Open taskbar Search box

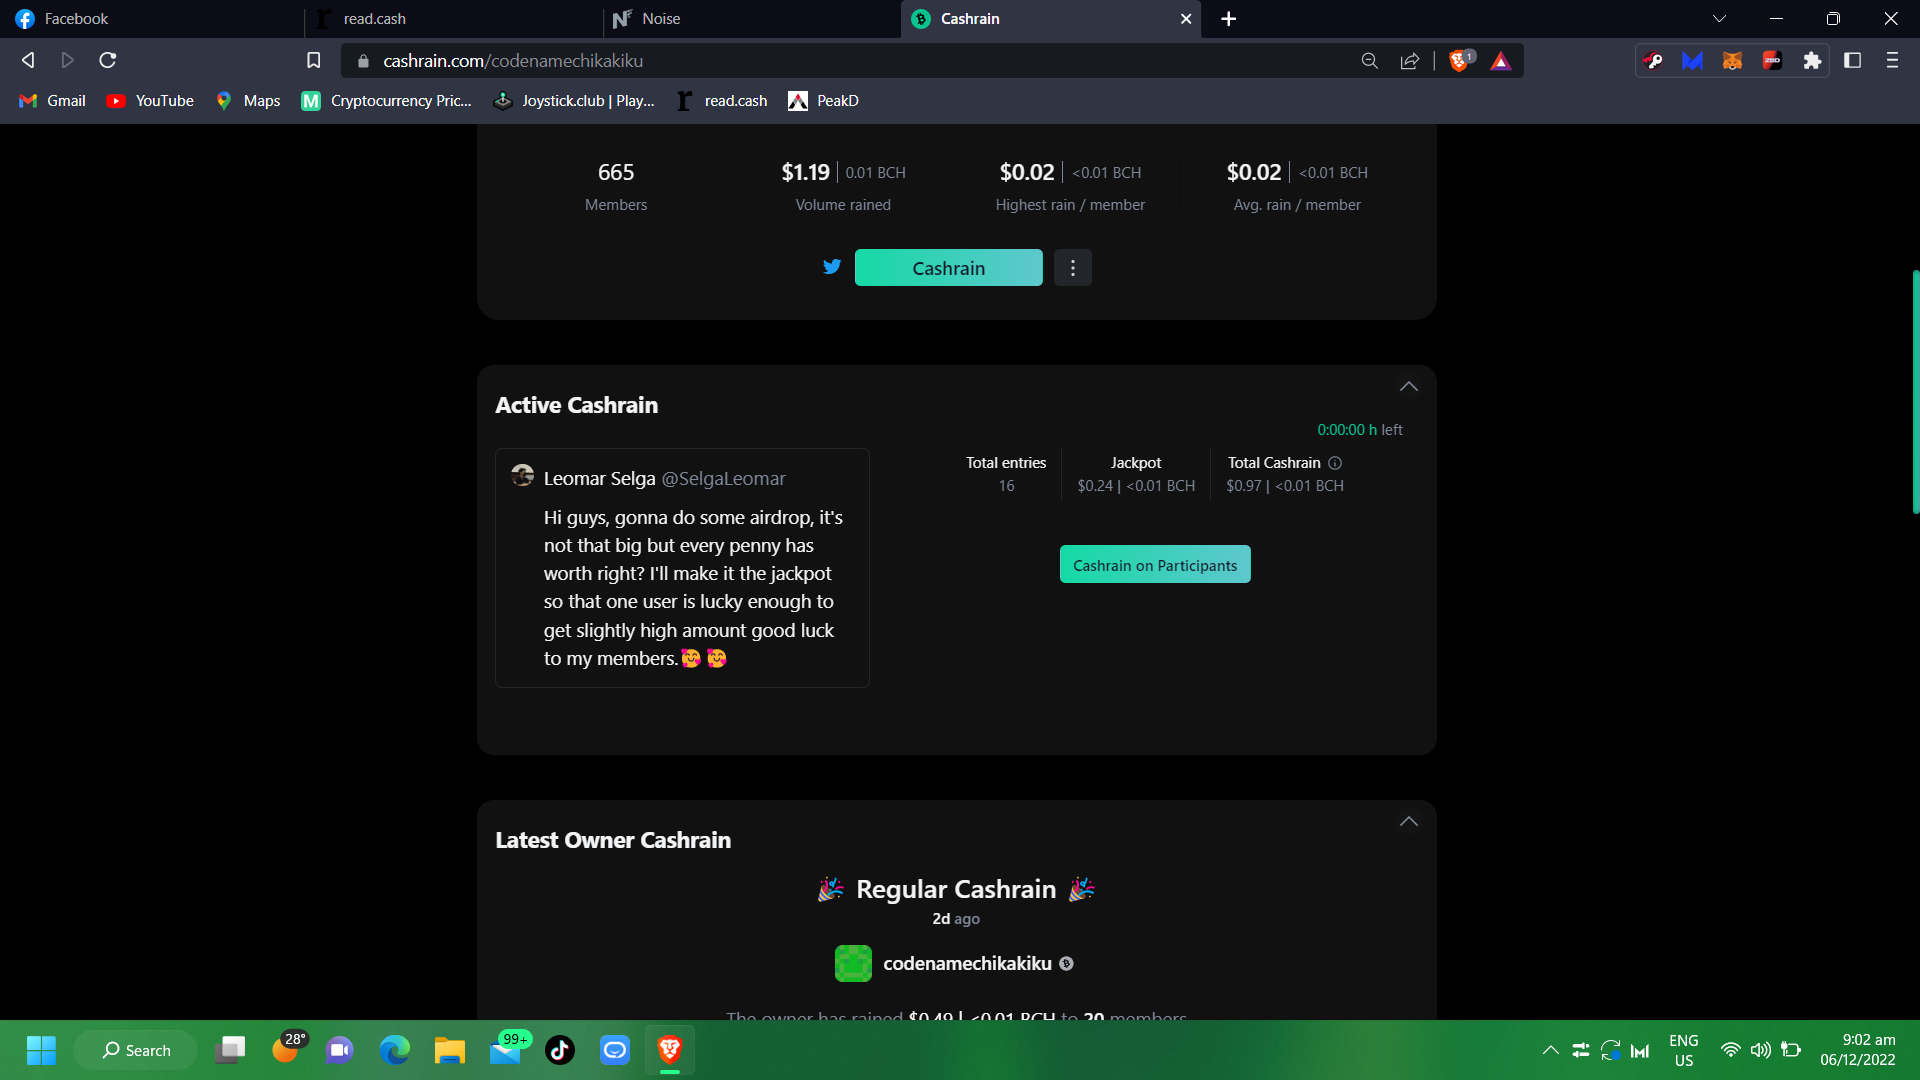click(136, 1051)
